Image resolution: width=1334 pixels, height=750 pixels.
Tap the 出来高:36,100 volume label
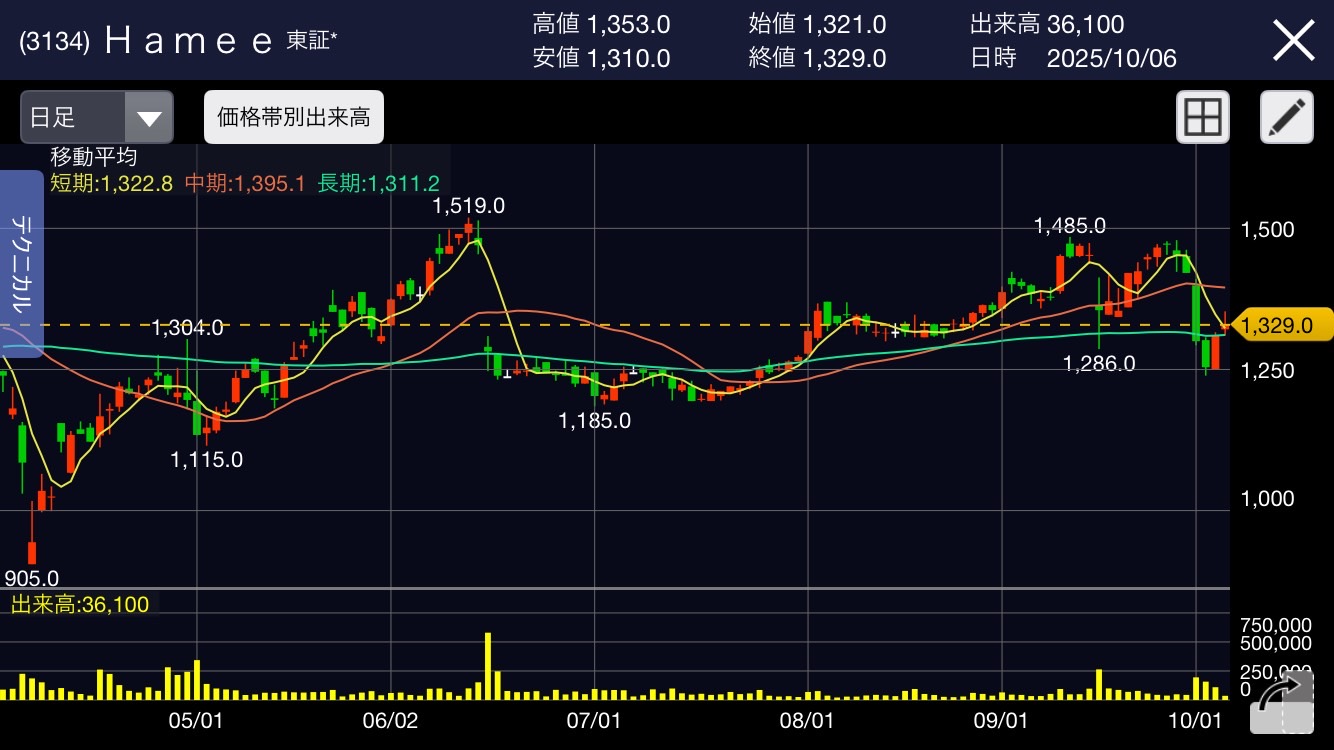pyautogui.click(x=80, y=604)
